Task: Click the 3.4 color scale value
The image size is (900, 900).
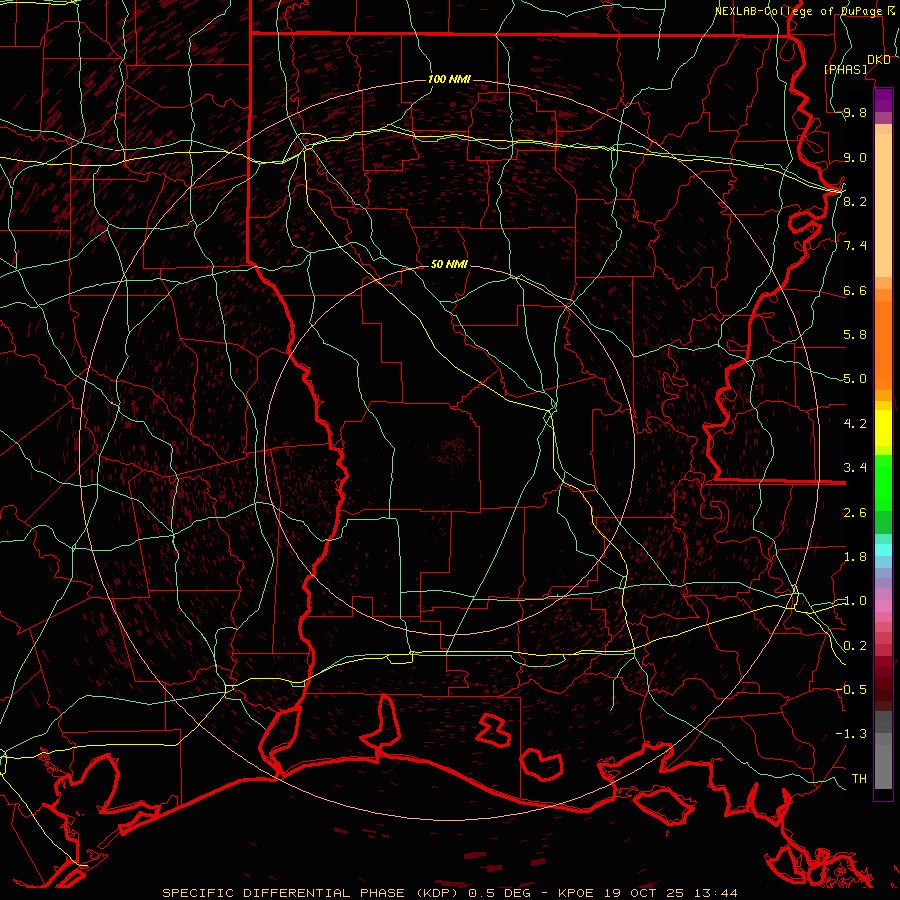Action: click(x=855, y=468)
